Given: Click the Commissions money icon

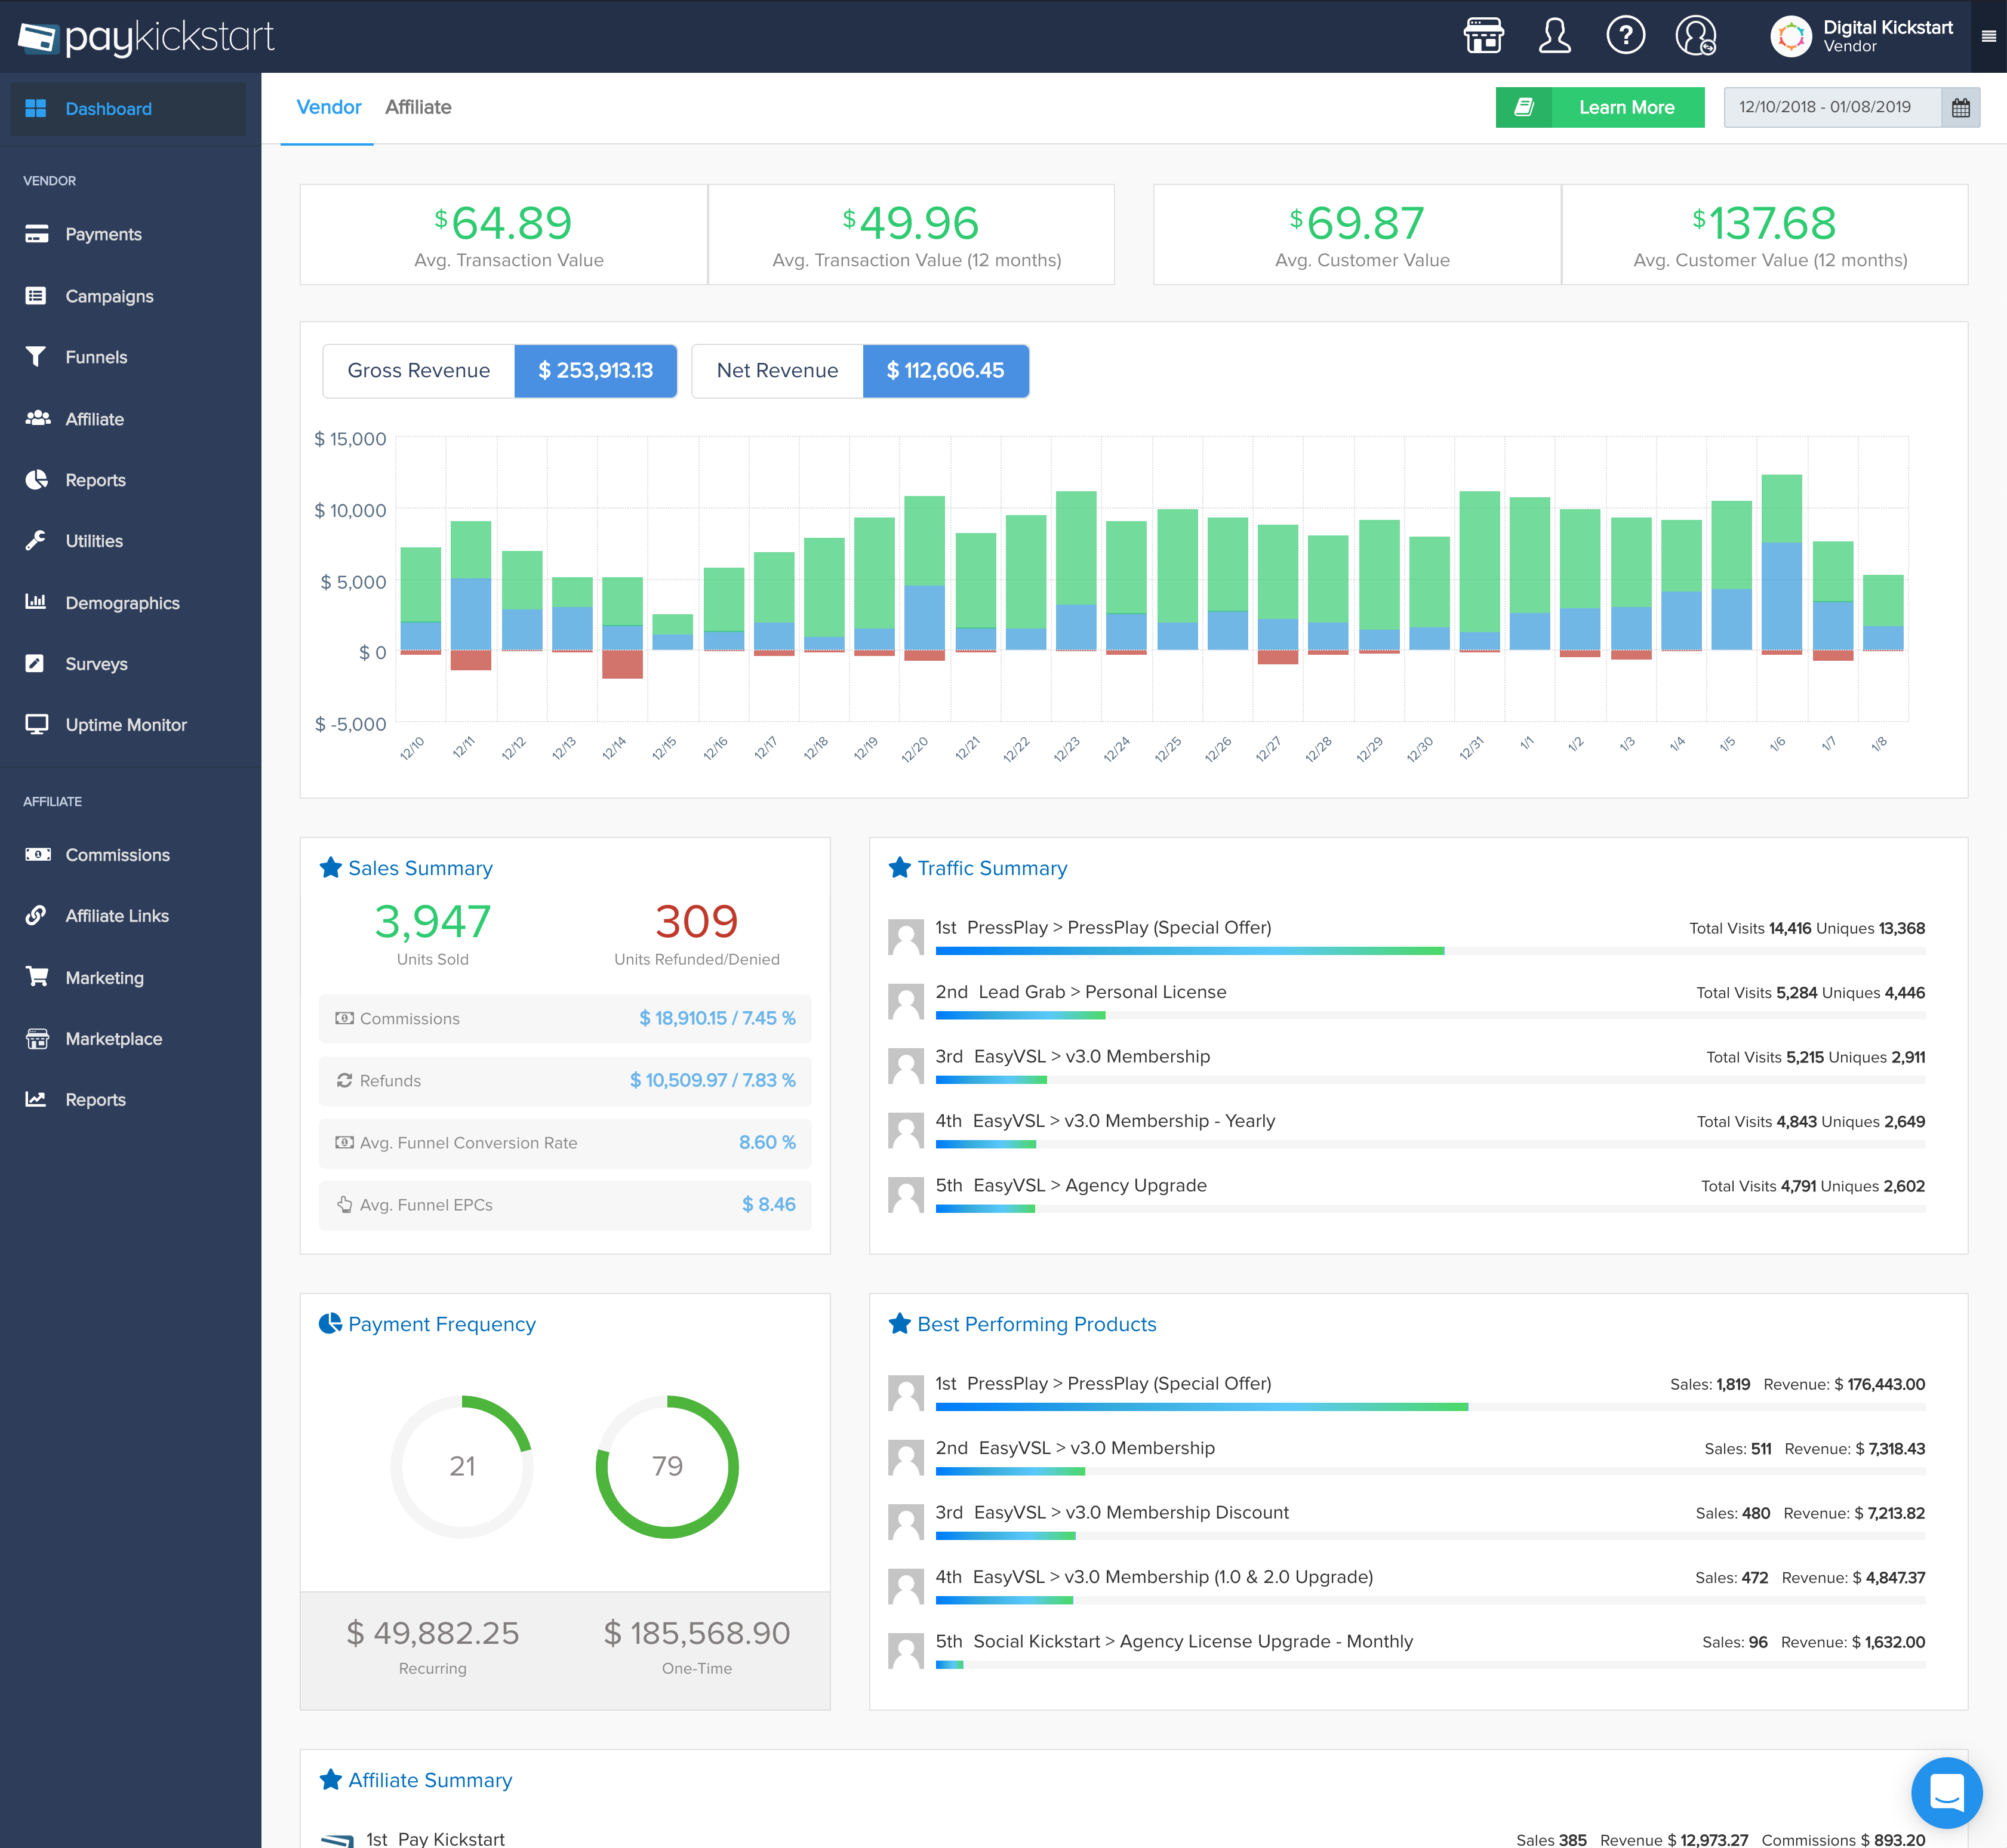Looking at the screenshot, I should (38, 855).
